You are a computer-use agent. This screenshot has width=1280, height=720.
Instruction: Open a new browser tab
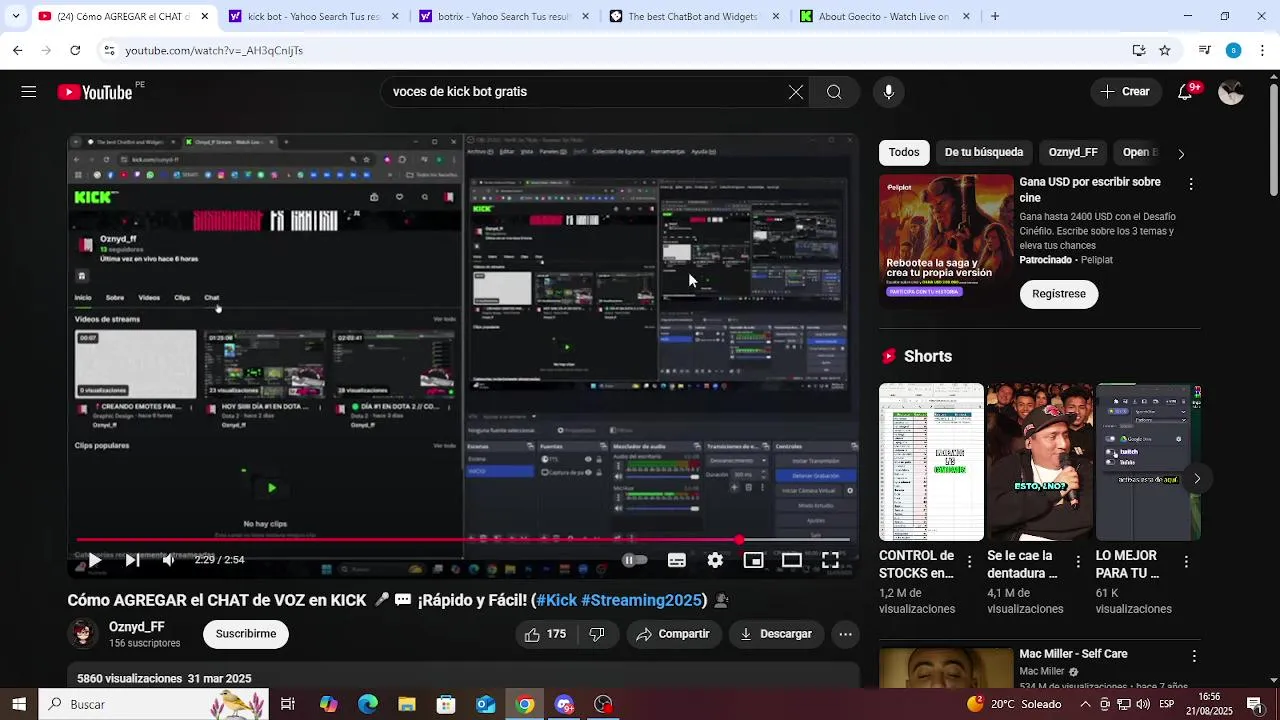pos(994,16)
